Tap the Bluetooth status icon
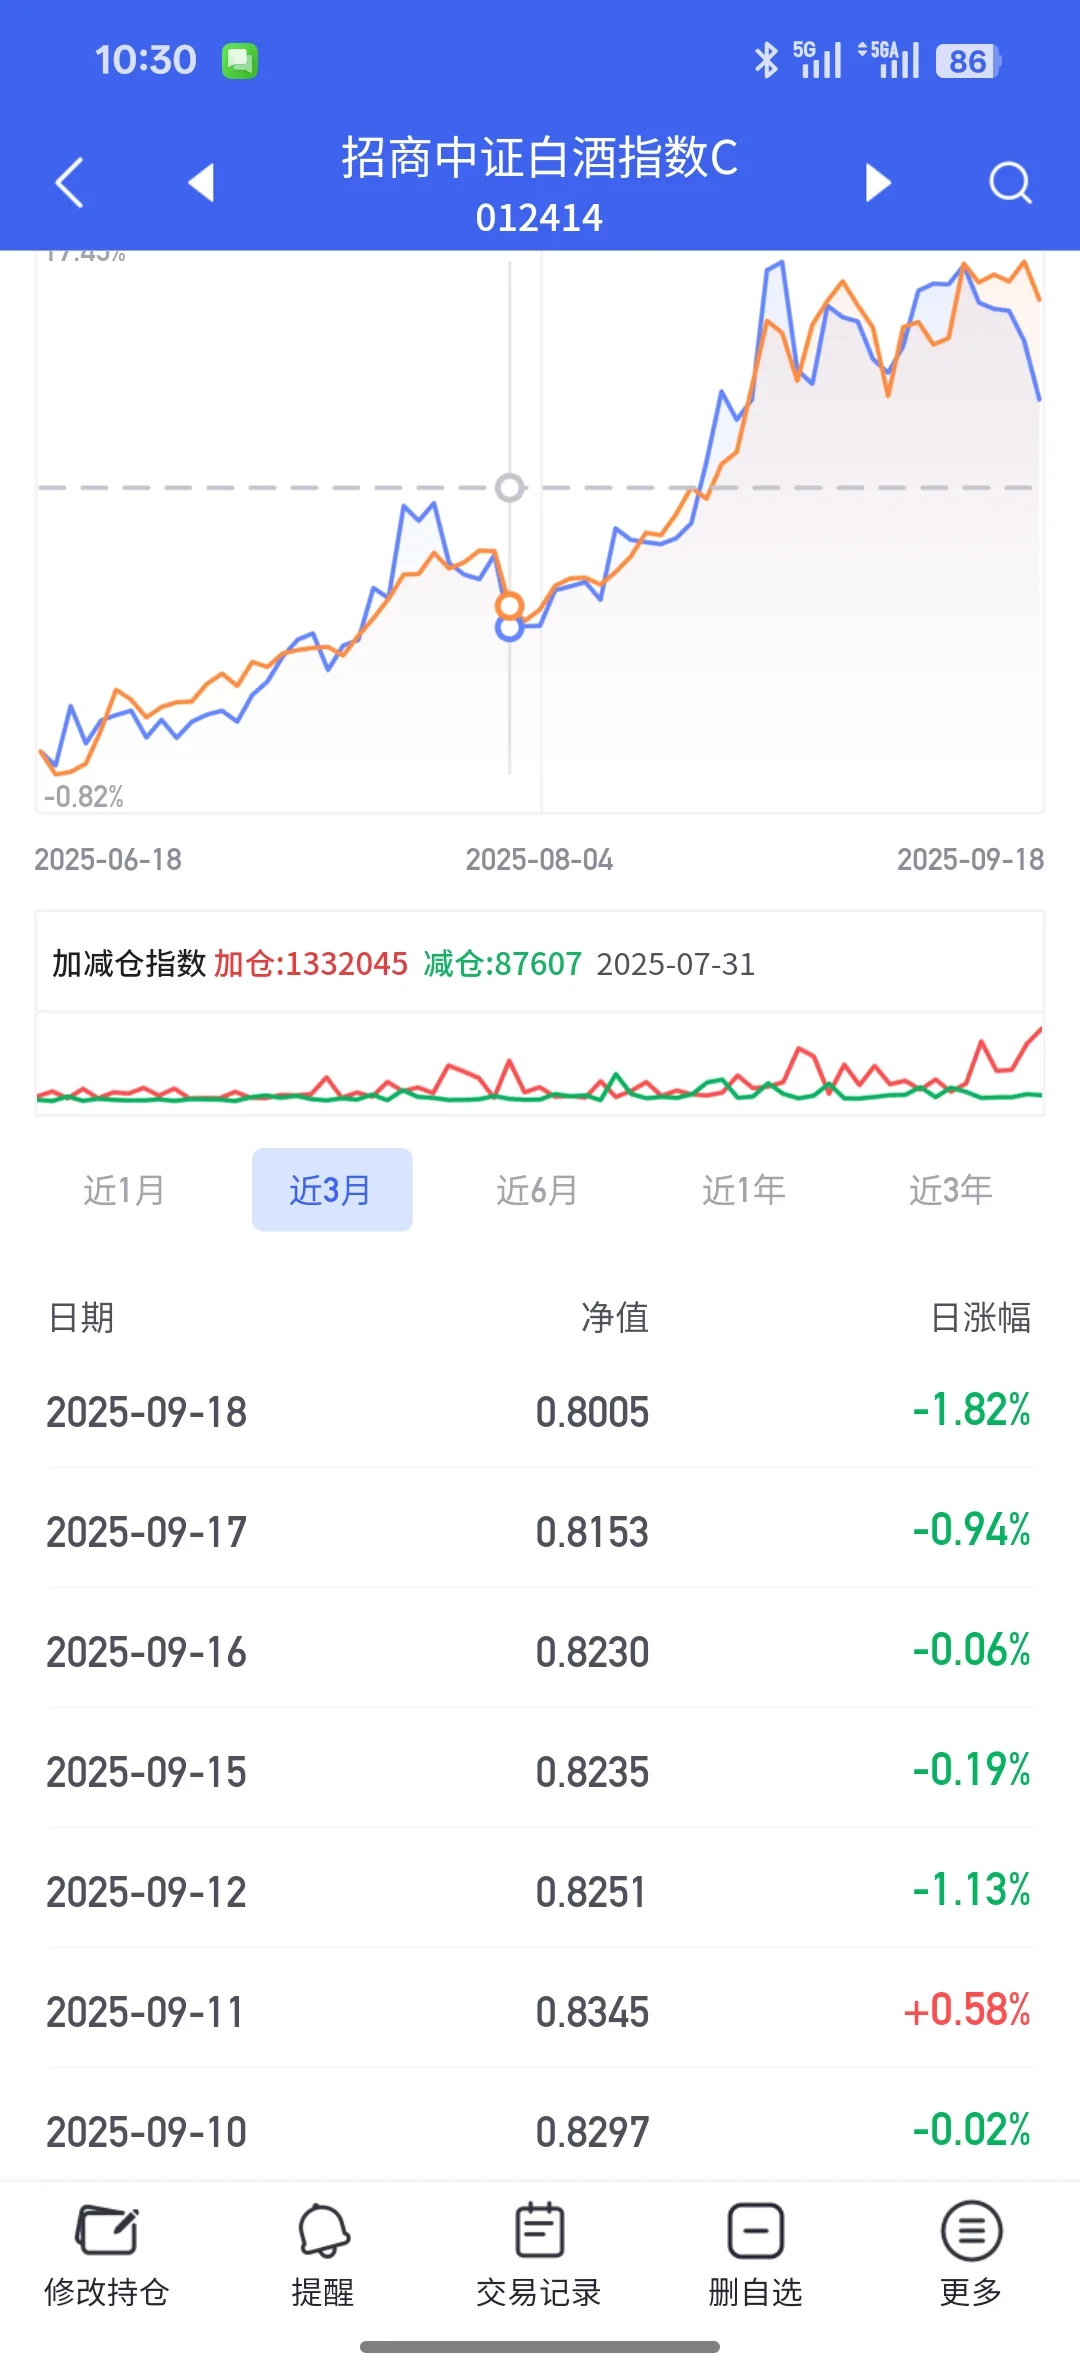The width and height of the screenshot is (1080, 2374). 766,60
